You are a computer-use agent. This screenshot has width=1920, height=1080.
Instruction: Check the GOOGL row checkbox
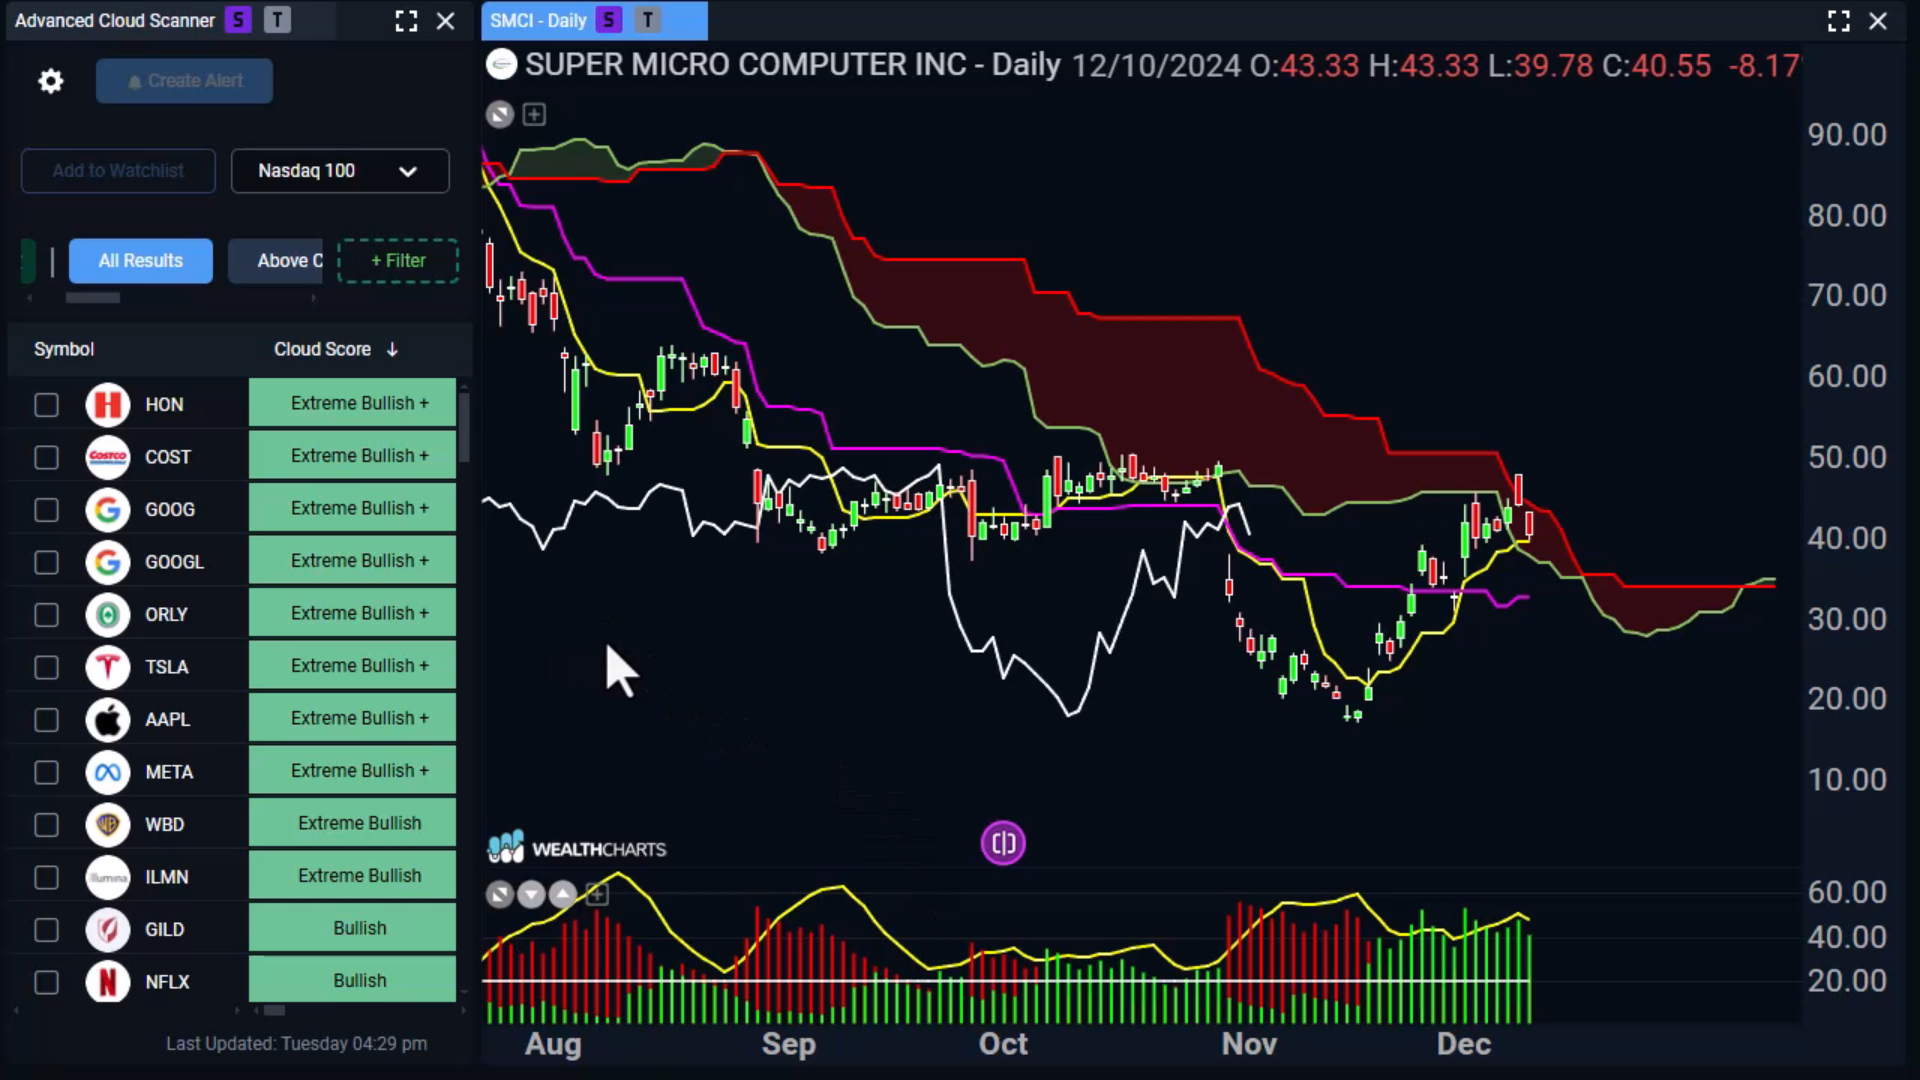pos(46,563)
